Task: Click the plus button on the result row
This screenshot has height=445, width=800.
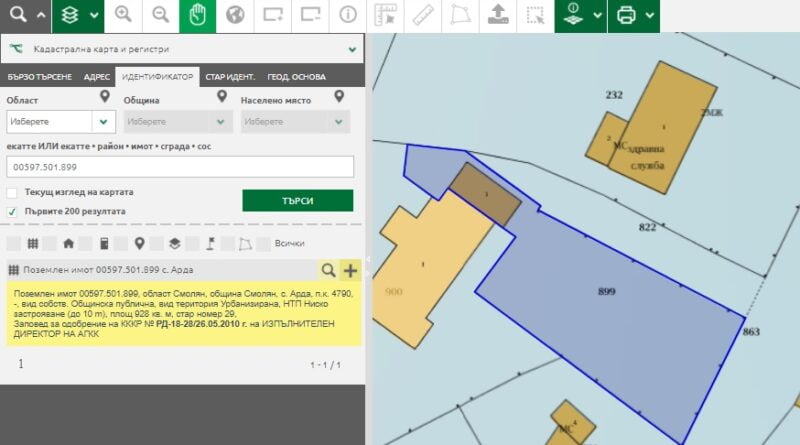Action: pyautogui.click(x=351, y=270)
